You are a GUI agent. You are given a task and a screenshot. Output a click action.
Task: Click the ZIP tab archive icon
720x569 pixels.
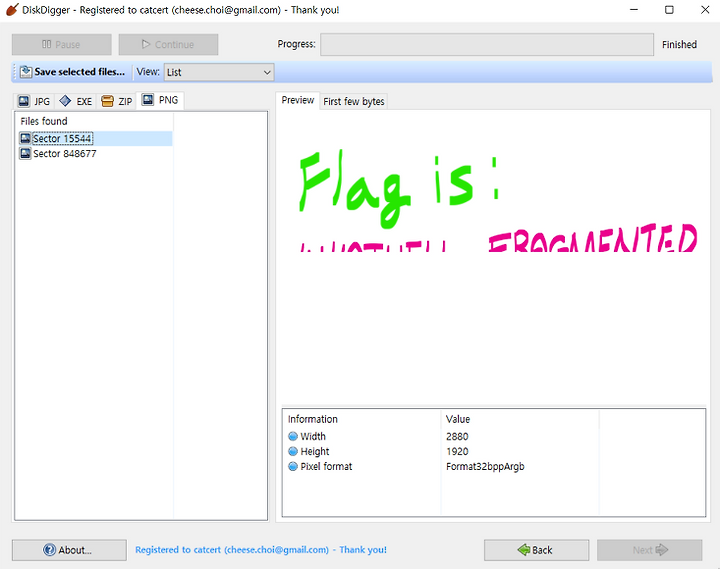[x=107, y=101]
